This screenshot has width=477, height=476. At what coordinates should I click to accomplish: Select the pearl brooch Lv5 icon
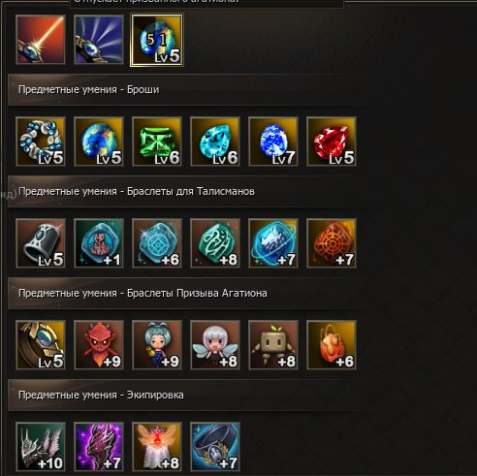point(40,141)
